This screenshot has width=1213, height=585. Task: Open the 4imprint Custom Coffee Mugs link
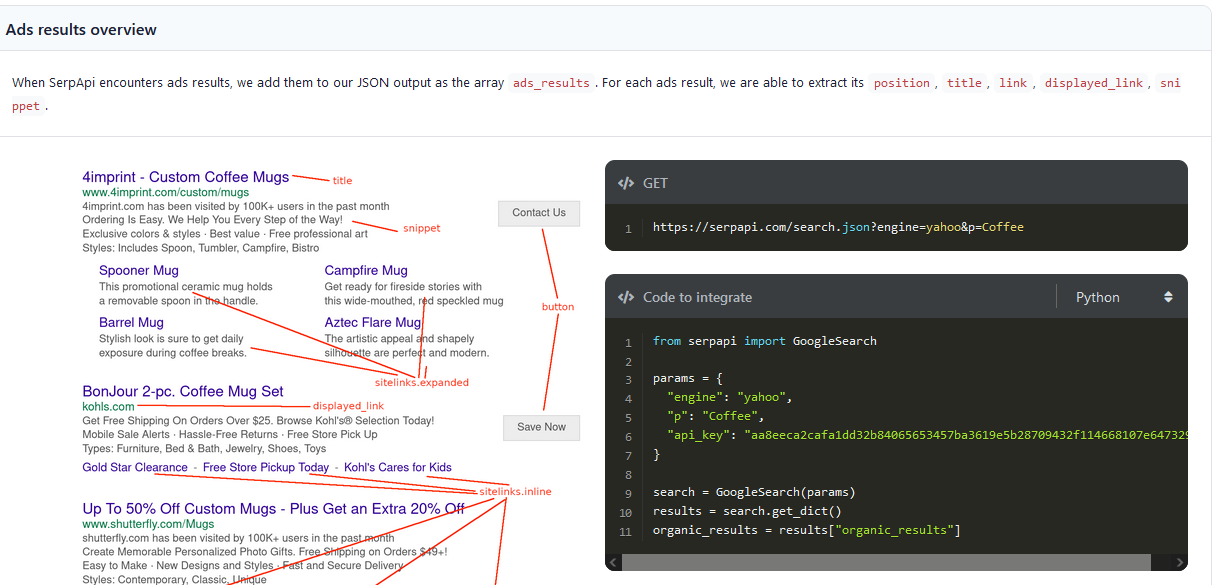[186, 176]
